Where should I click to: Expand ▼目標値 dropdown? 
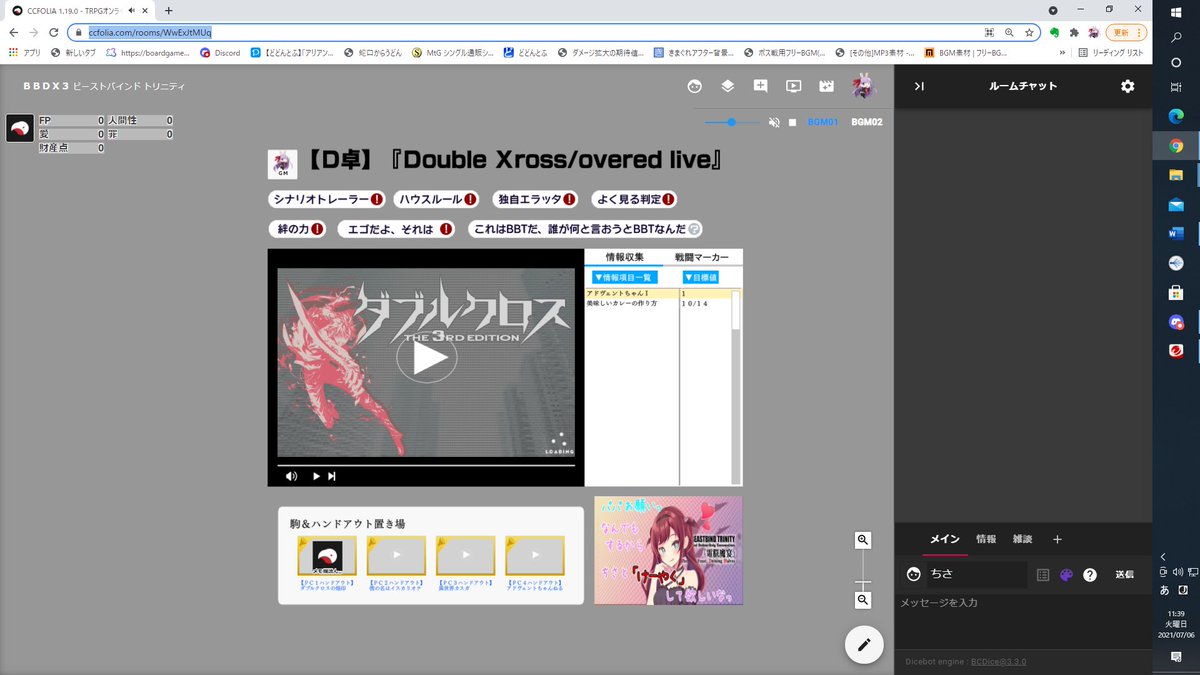click(x=701, y=277)
